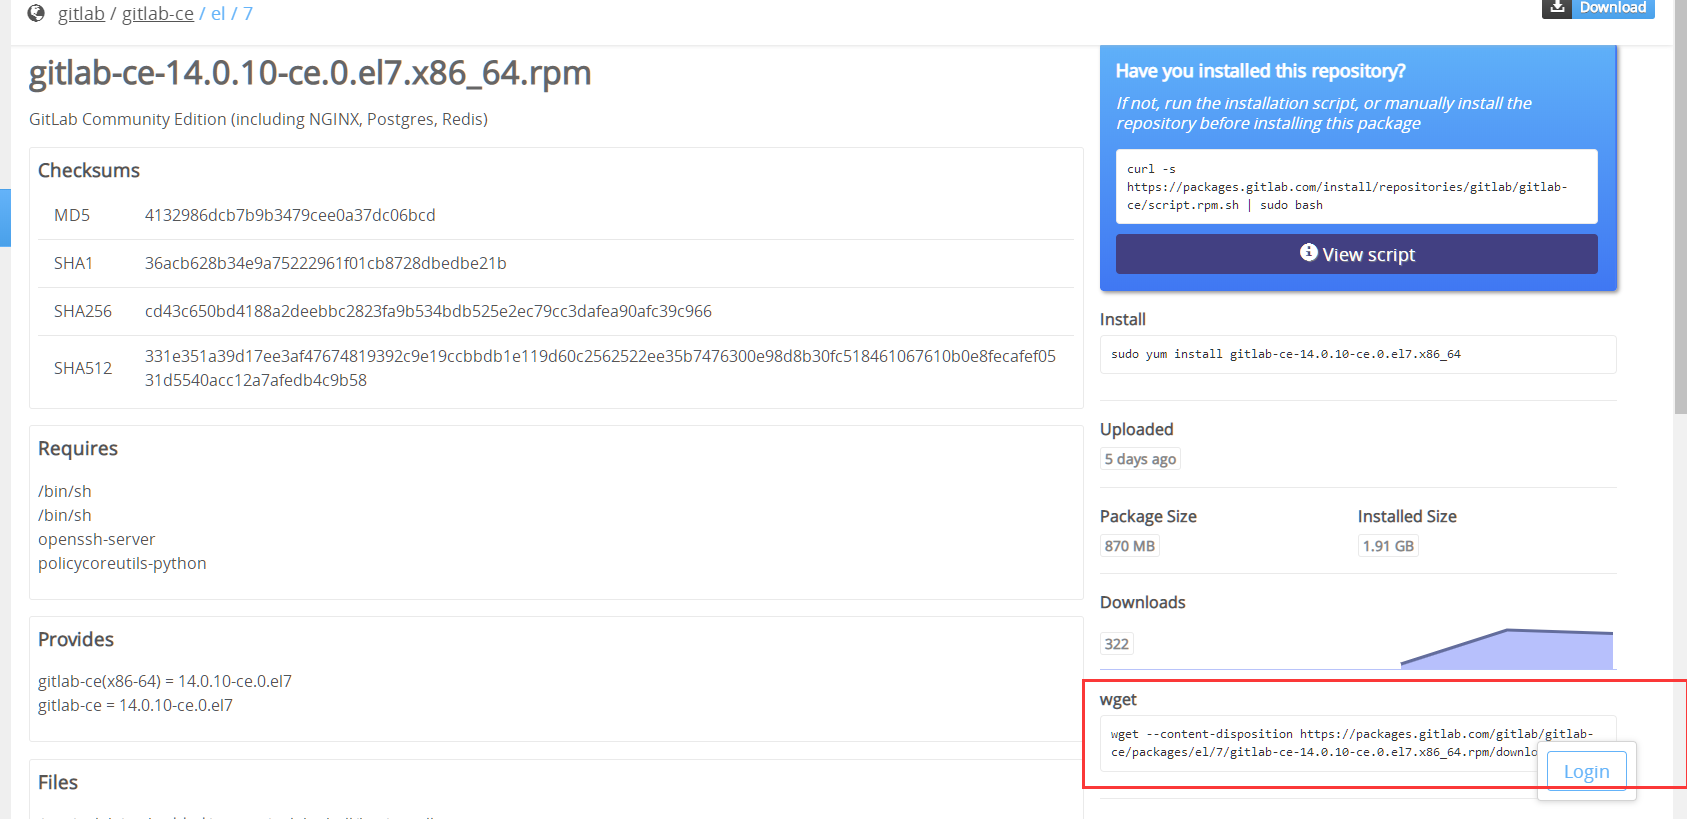Click the '322' downloads count badge
The image size is (1687, 819).
pos(1117,644)
